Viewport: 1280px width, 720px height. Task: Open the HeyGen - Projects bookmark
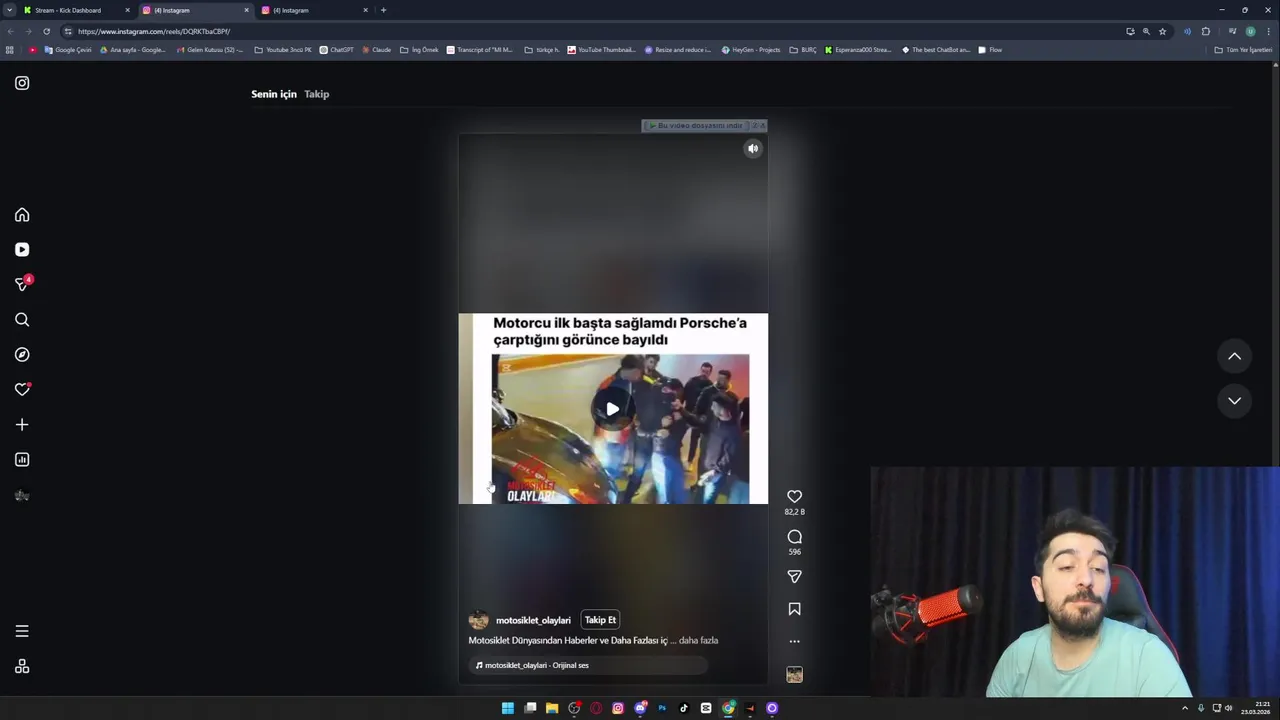751,50
